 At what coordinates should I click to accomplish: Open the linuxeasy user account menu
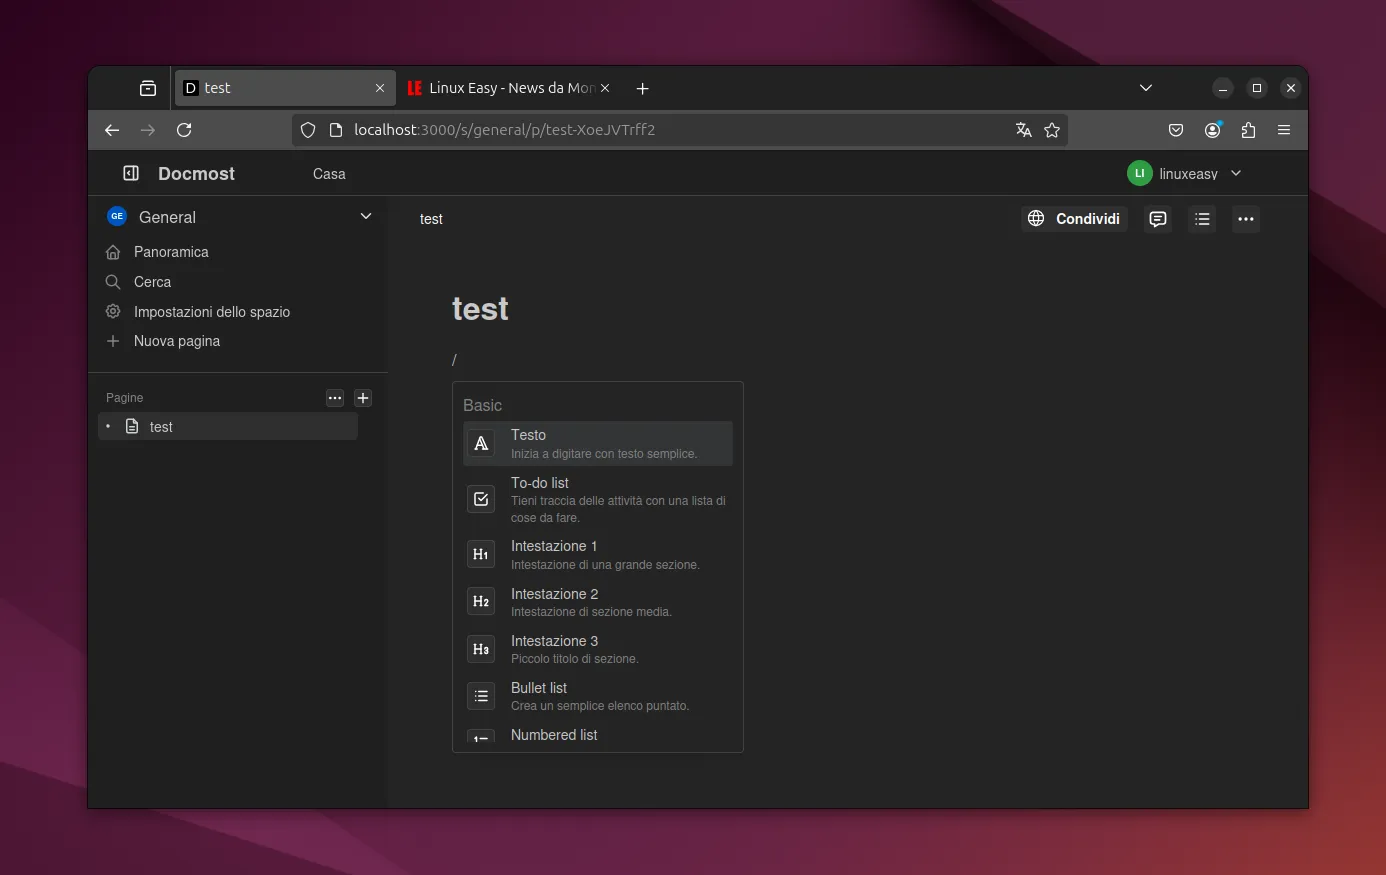(x=1185, y=173)
